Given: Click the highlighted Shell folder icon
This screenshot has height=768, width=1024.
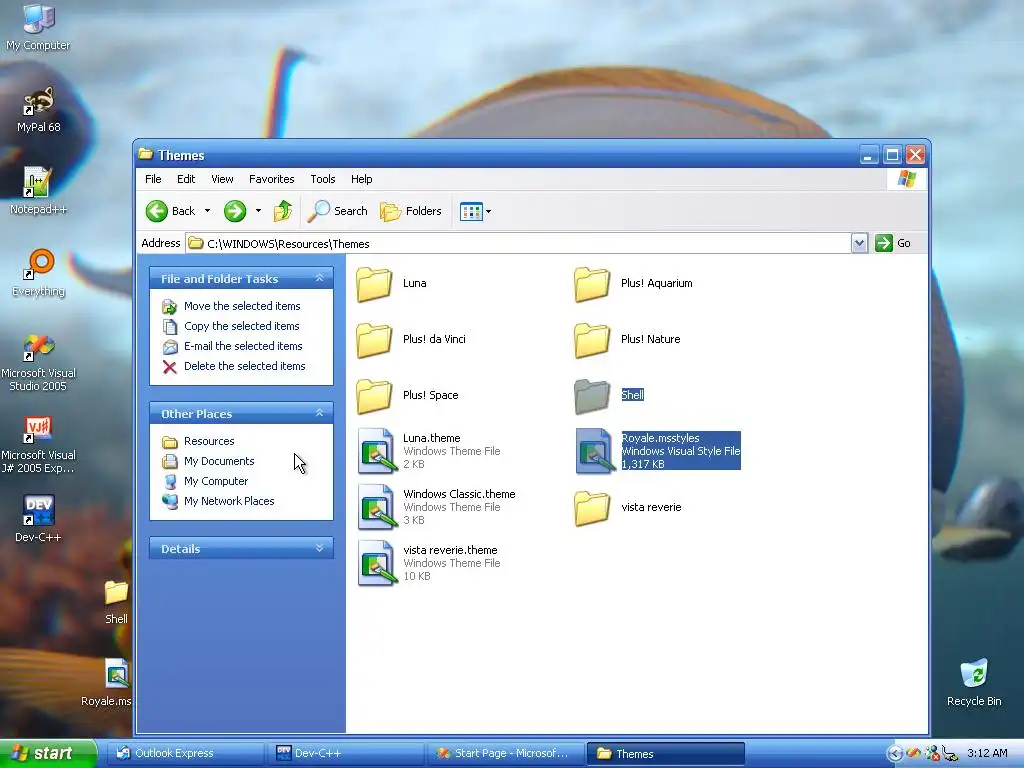Looking at the screenshot, I should [592, 396].
